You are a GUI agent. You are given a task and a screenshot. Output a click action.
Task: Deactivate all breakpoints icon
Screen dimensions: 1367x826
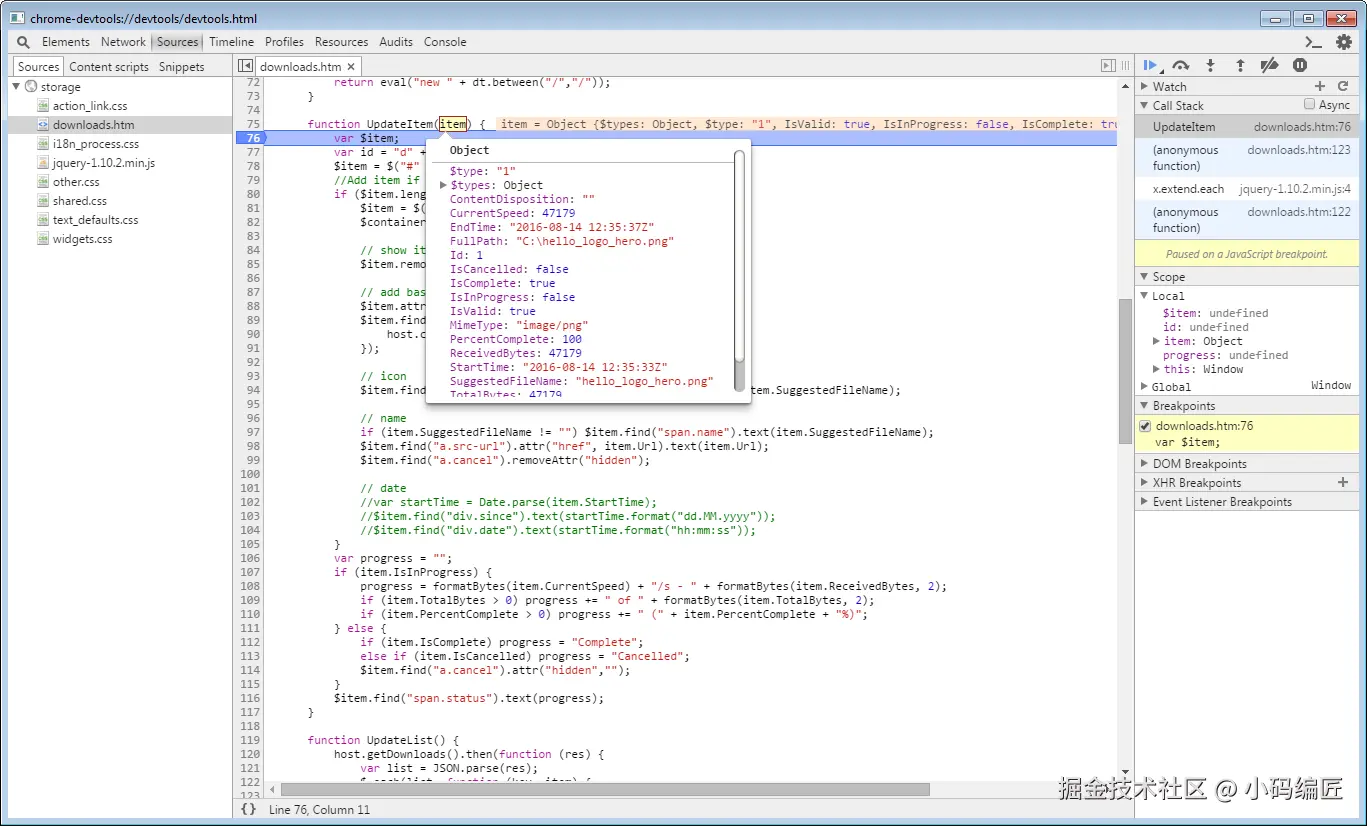point(1270,65)
